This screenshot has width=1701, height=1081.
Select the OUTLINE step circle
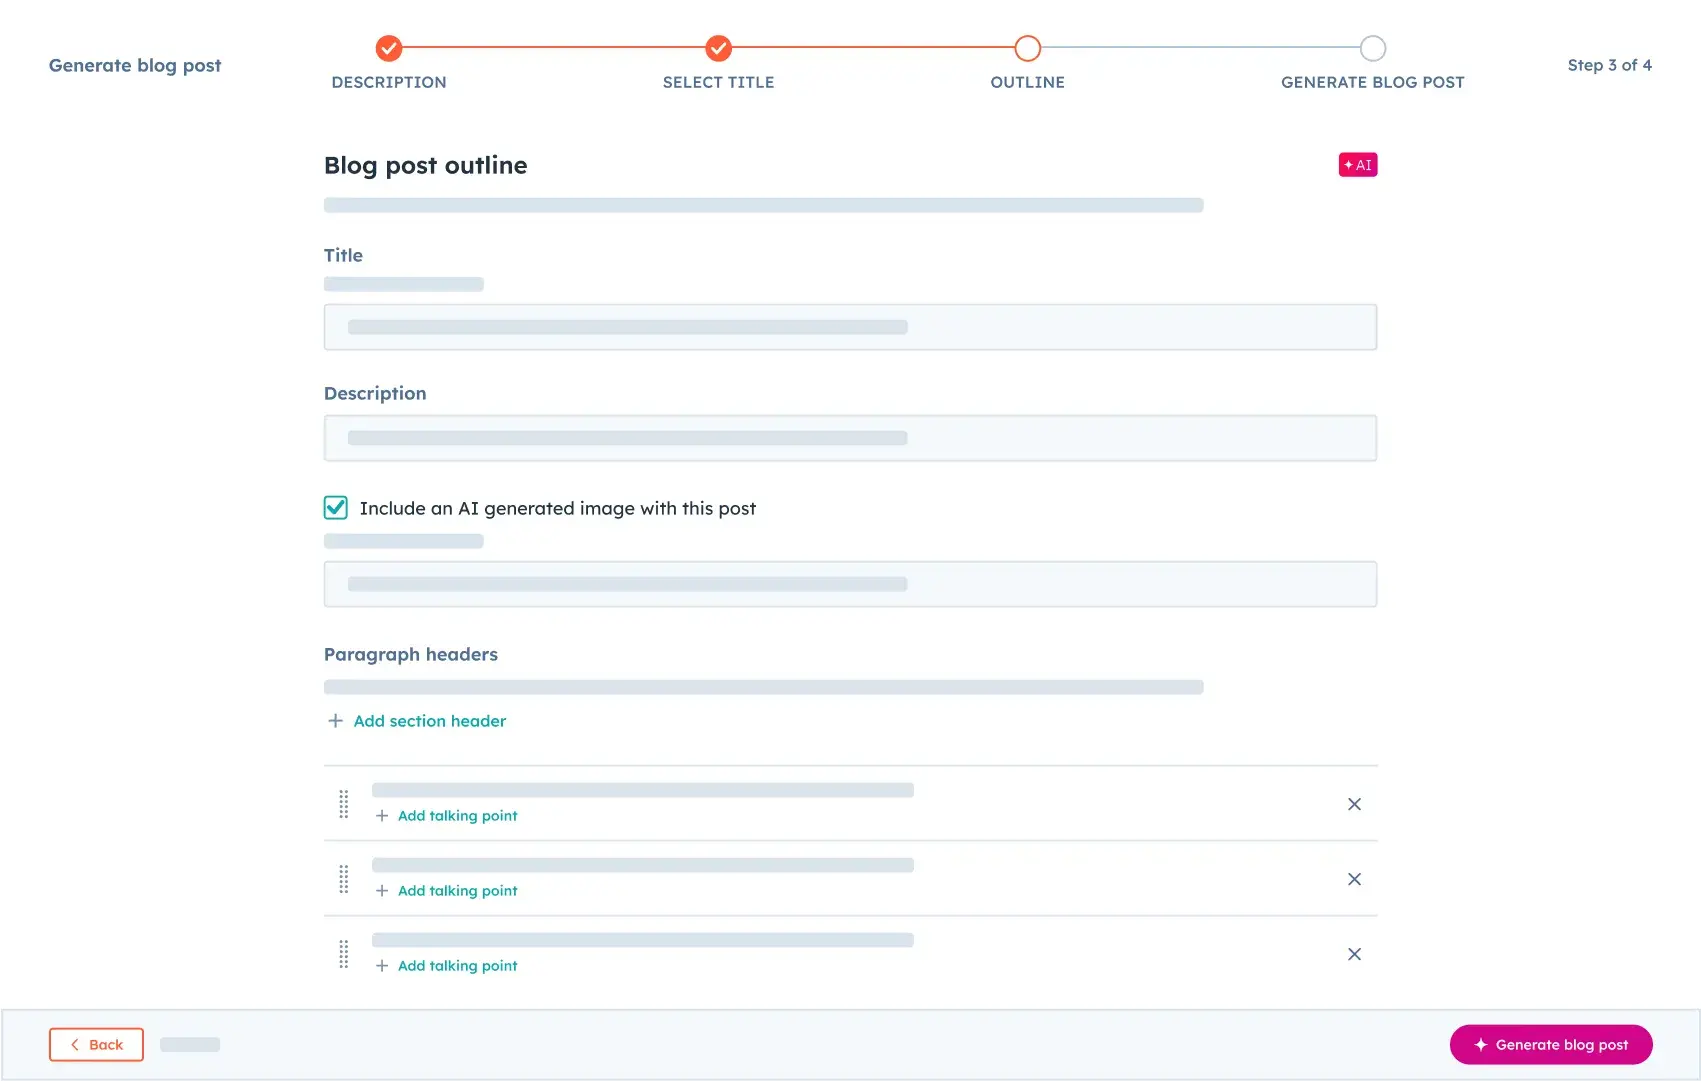pos(1027,48)
